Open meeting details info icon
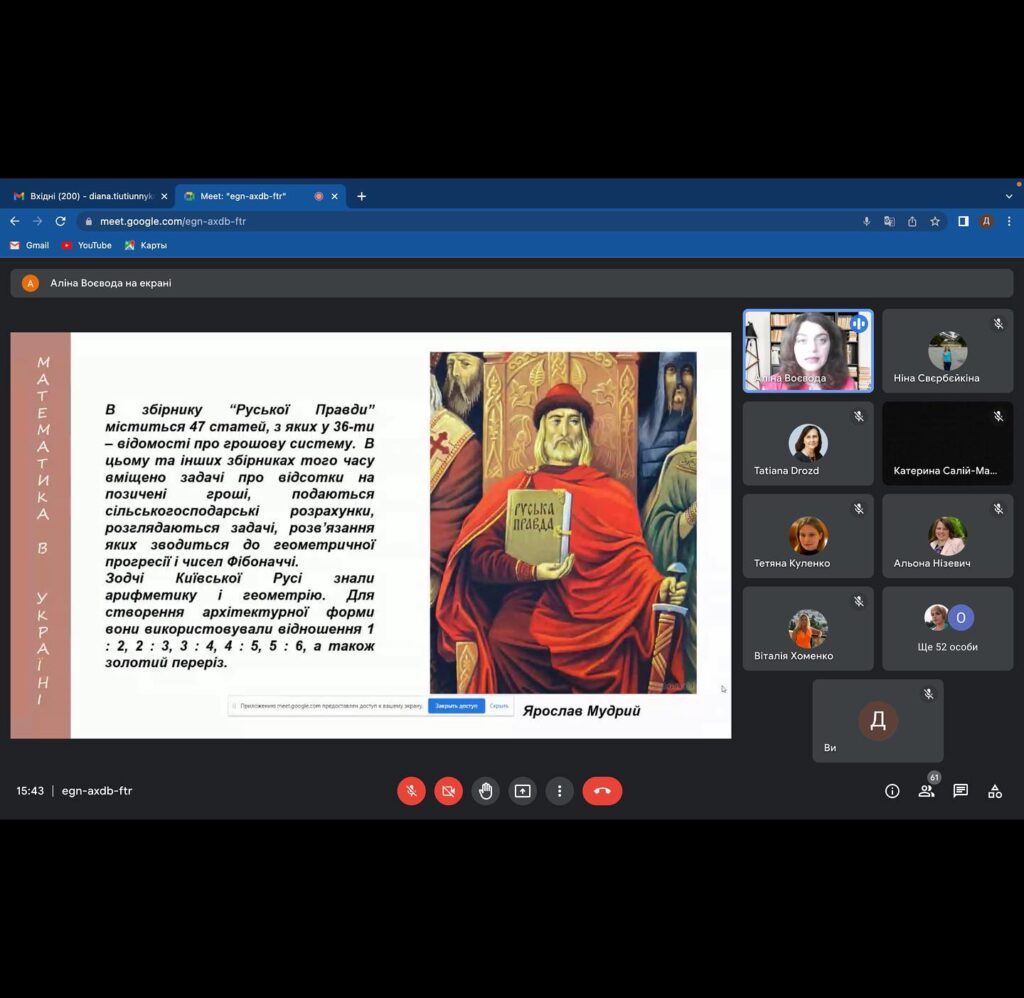Screen dimensions: 1024x998 892,792
